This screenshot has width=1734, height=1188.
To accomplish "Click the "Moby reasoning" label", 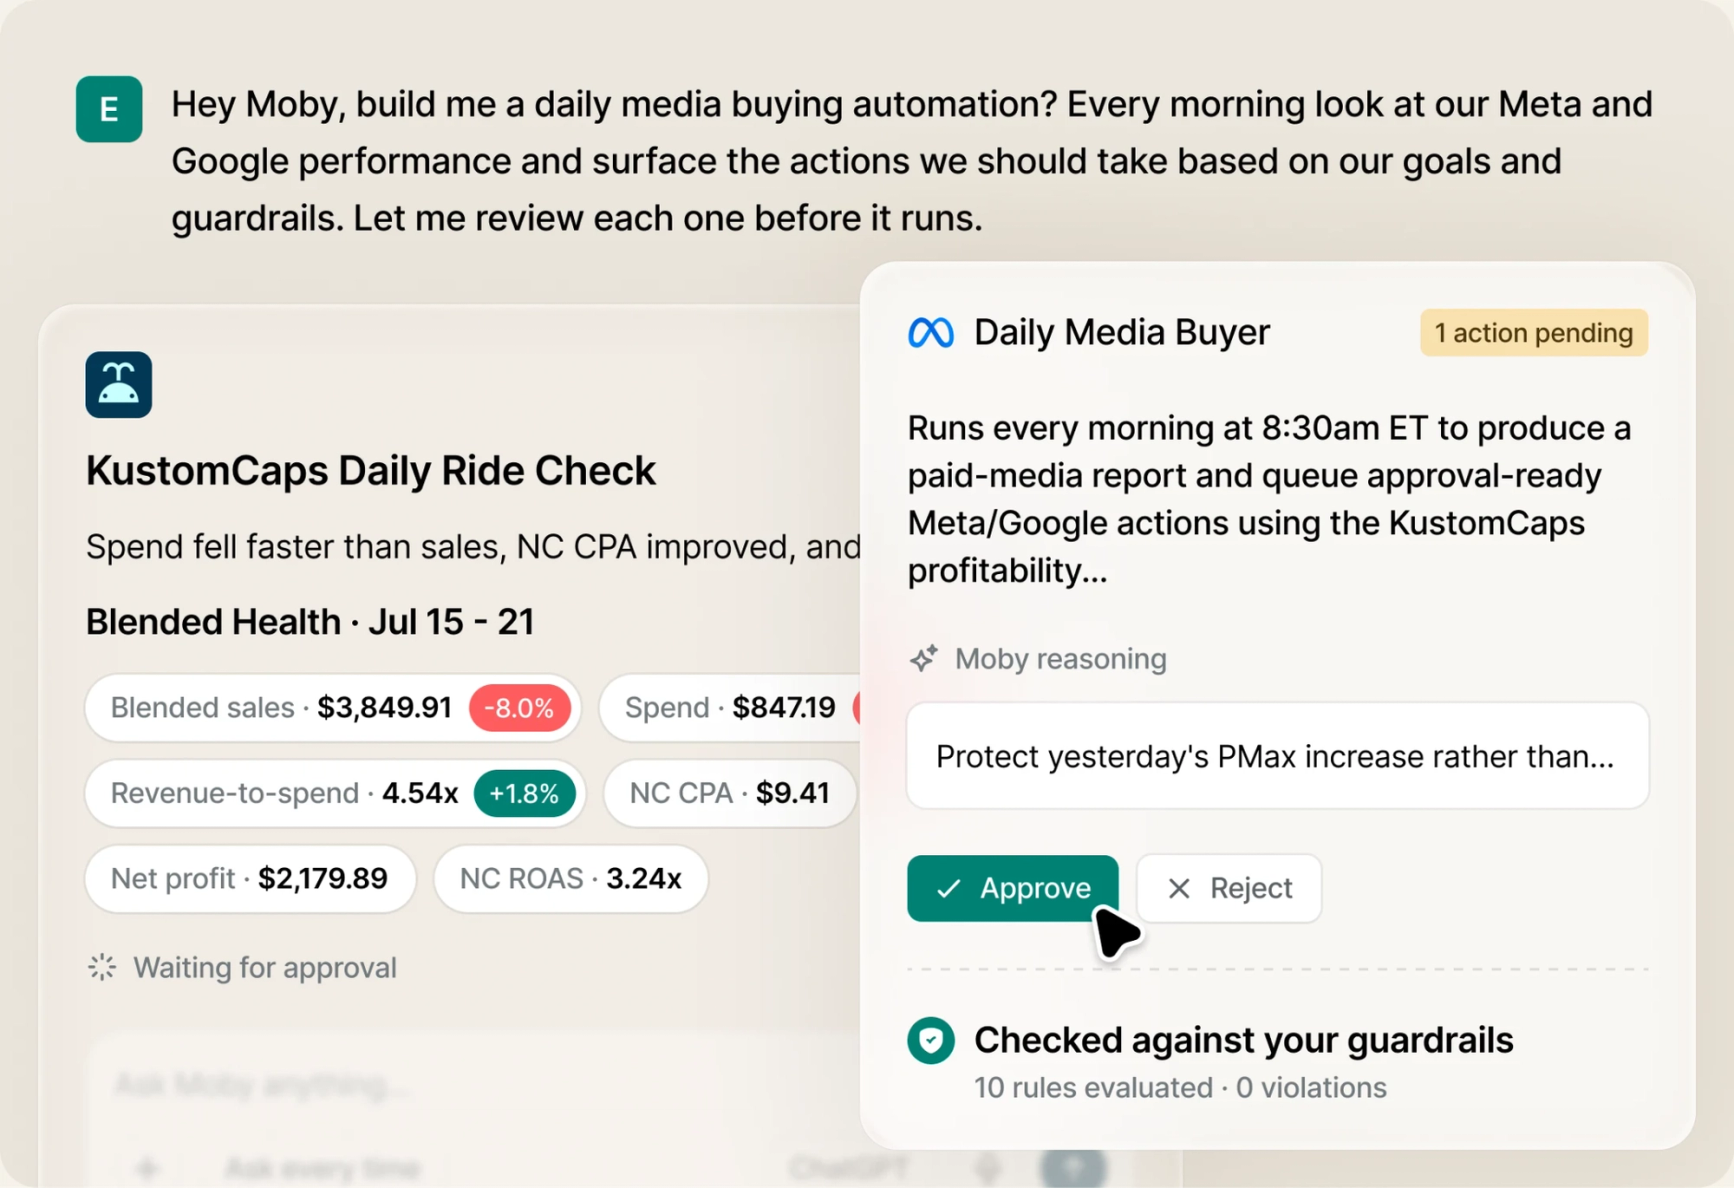I will [1061, 659].
